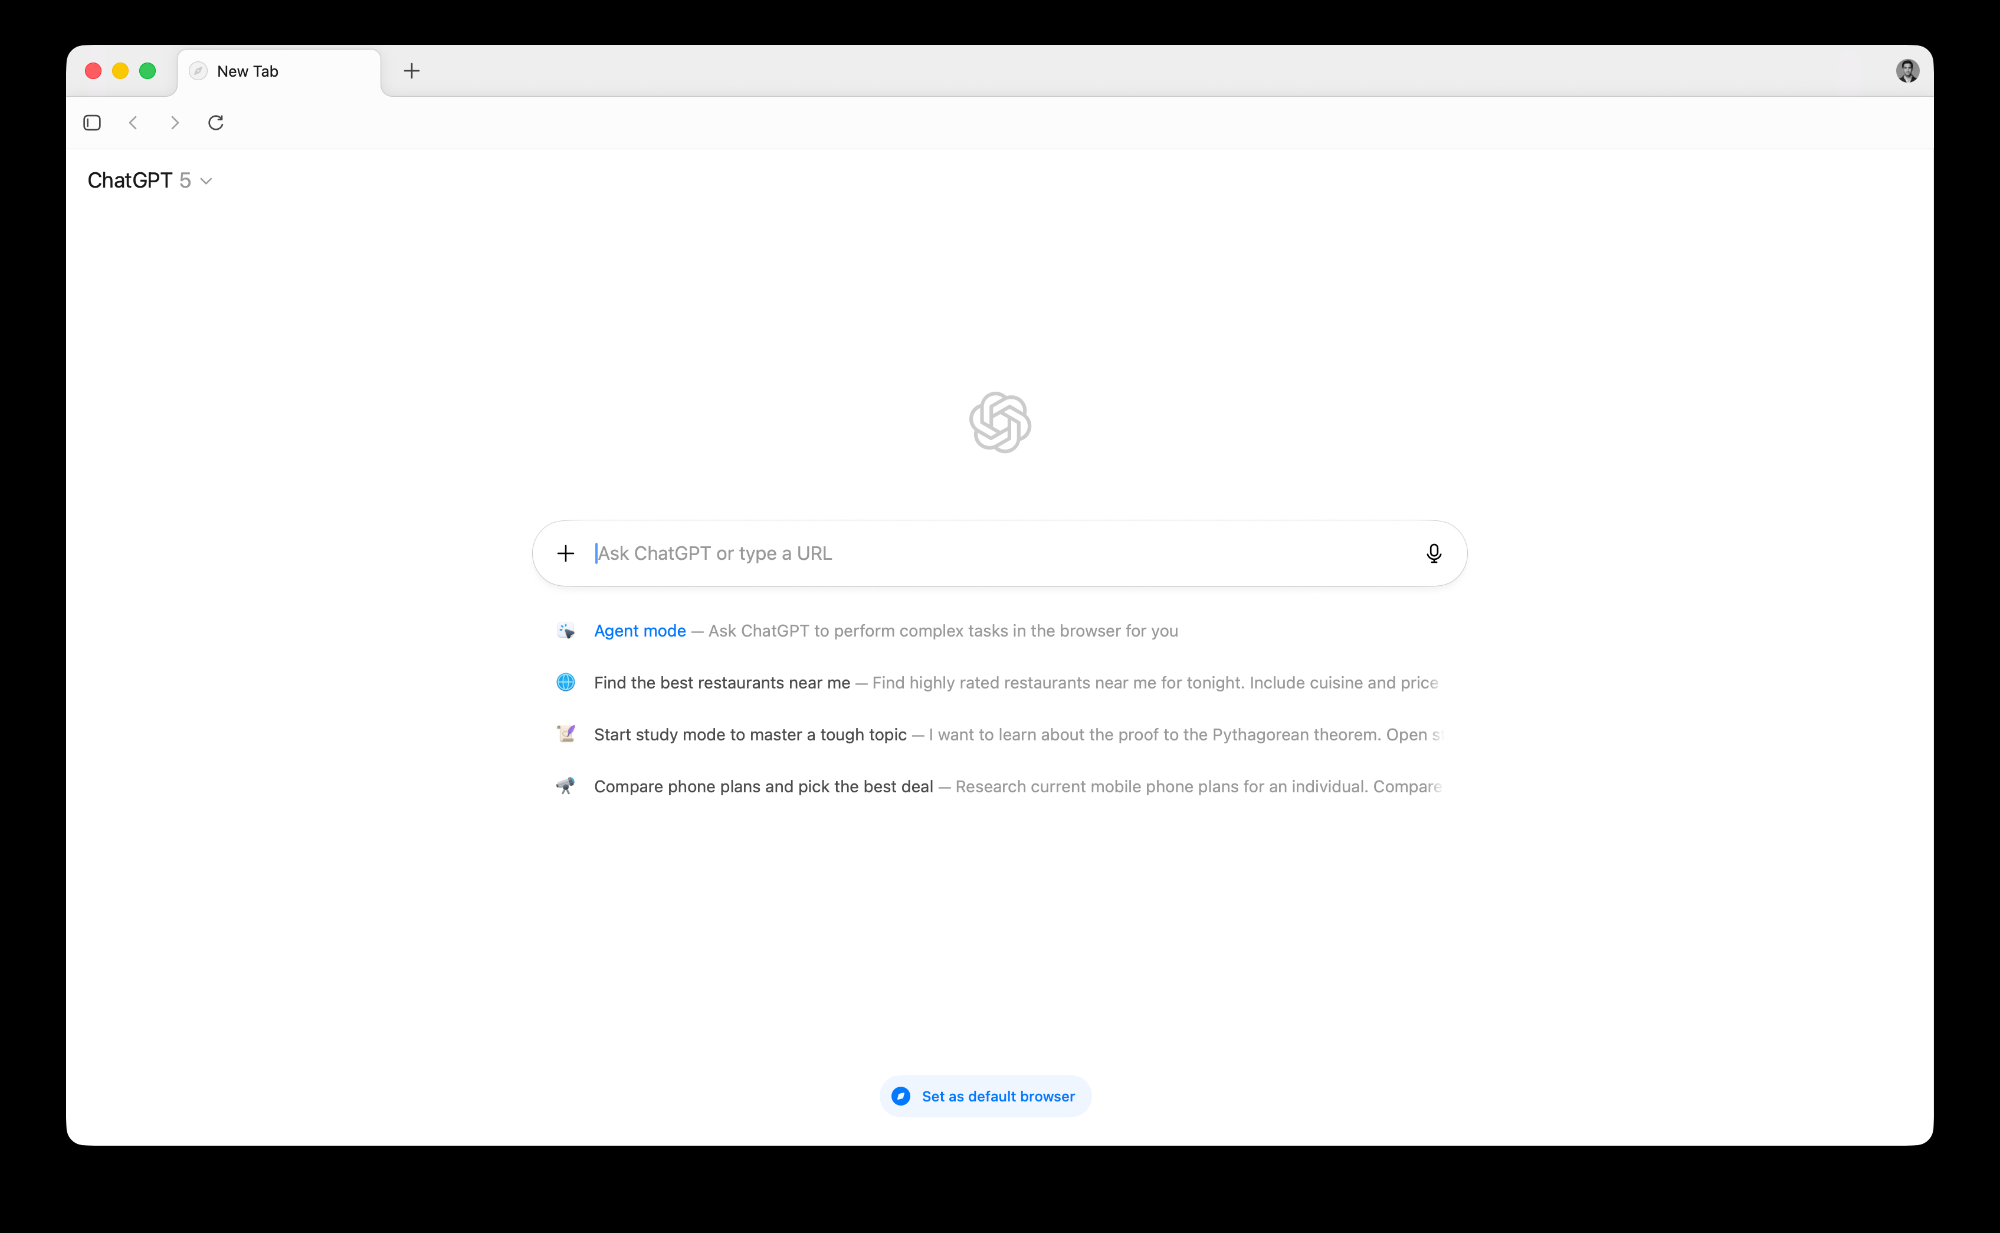This screenshot has width=2000, height=1233.
Task: Click the chevron next to ChatGPT 5
Action: click(206, 182)
